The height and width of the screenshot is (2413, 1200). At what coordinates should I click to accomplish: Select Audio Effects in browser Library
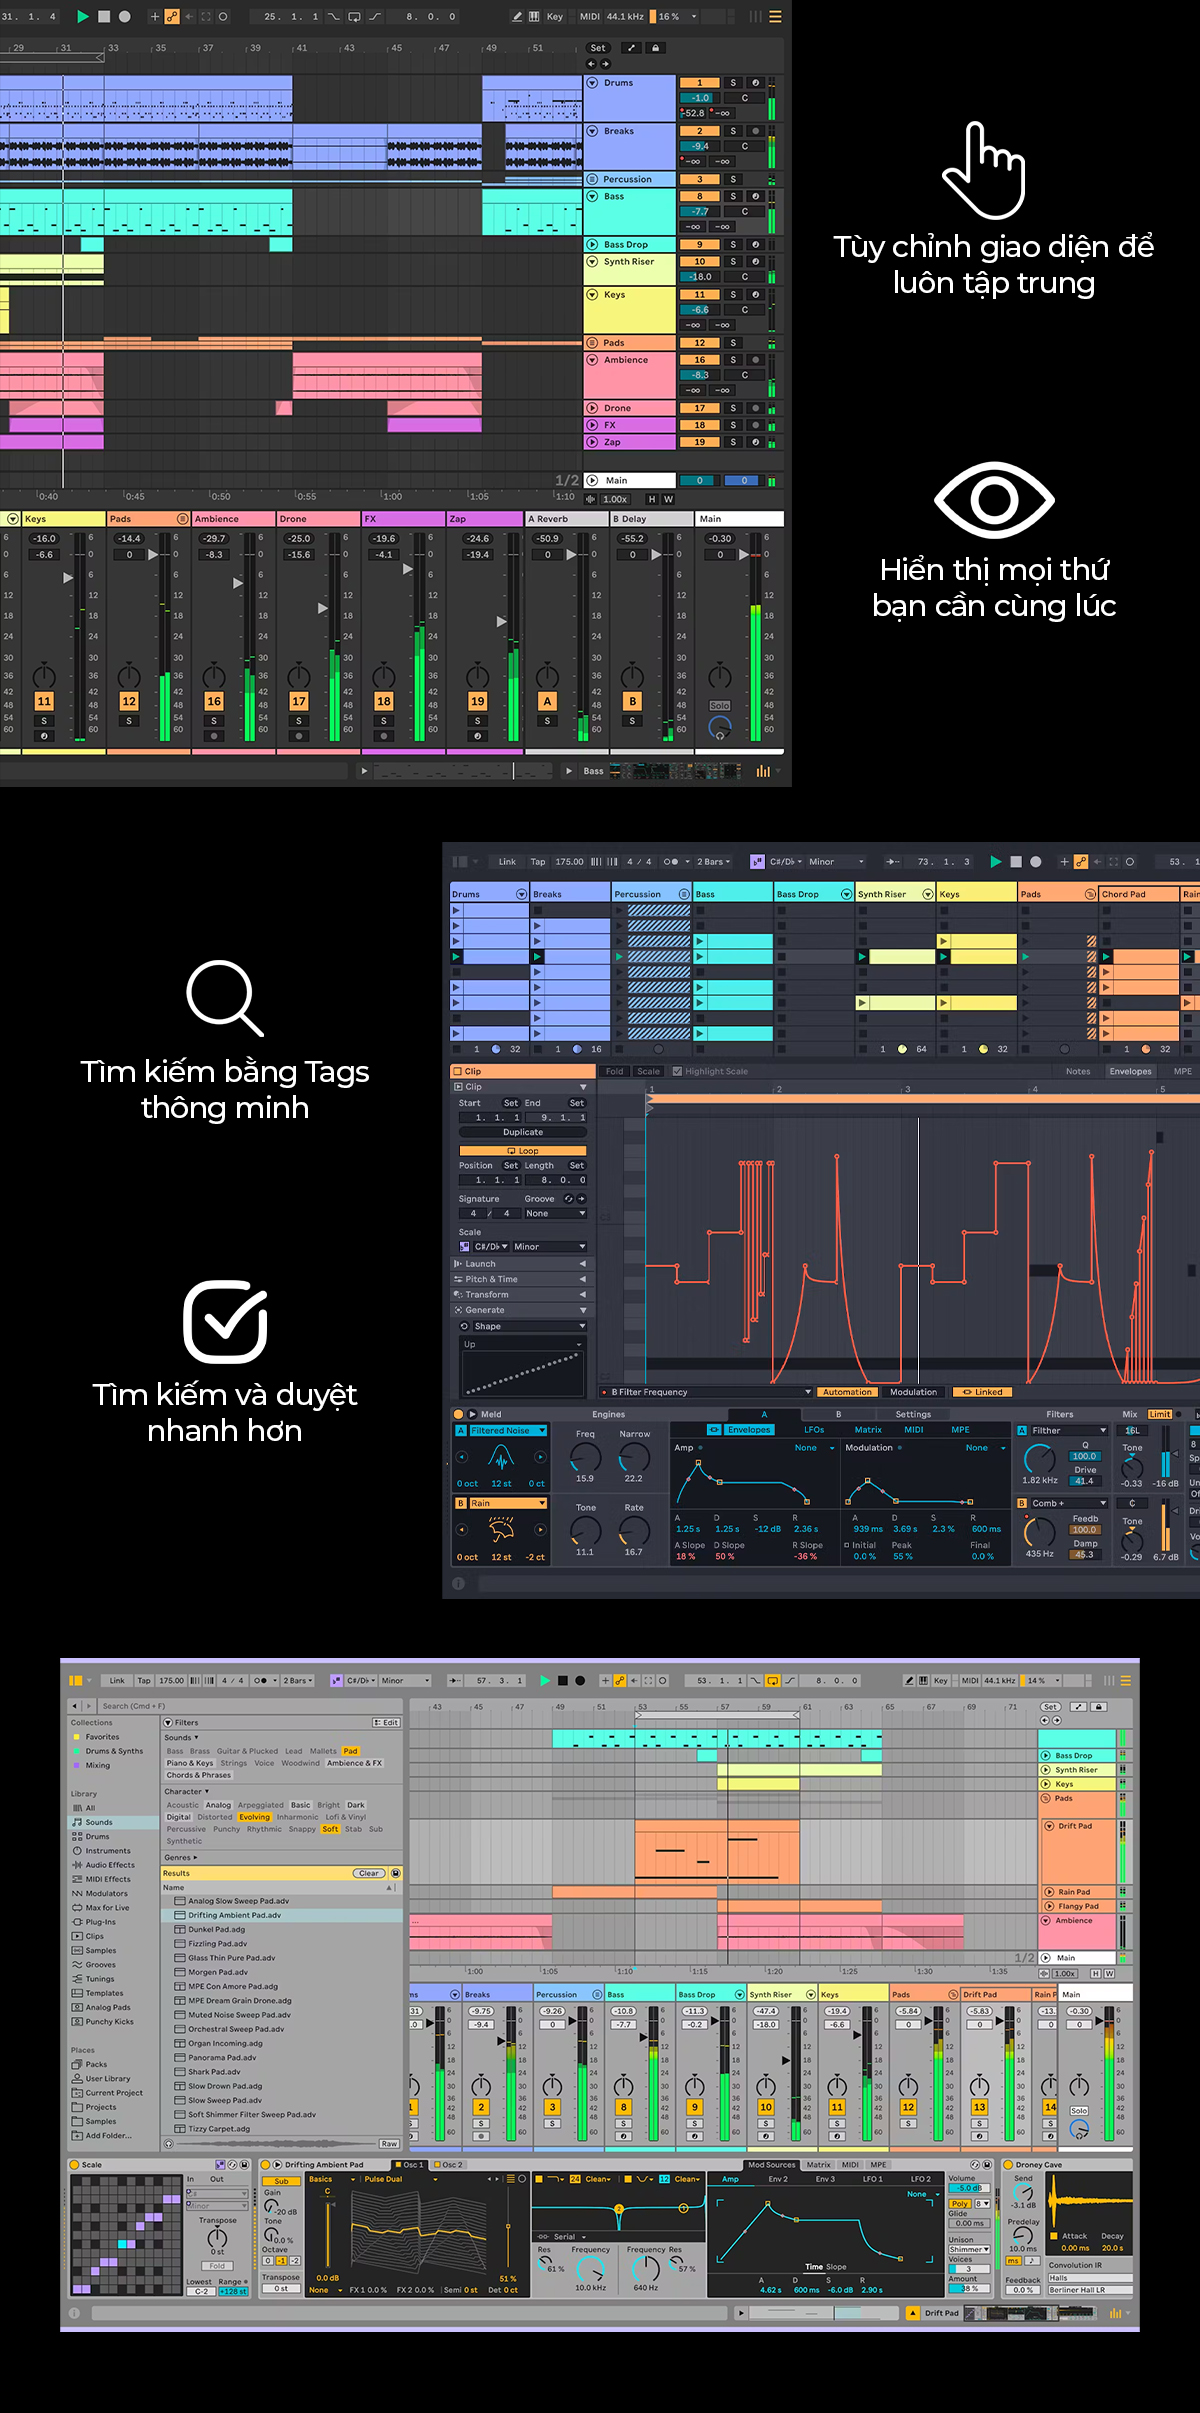click(x=110, y=1865)
